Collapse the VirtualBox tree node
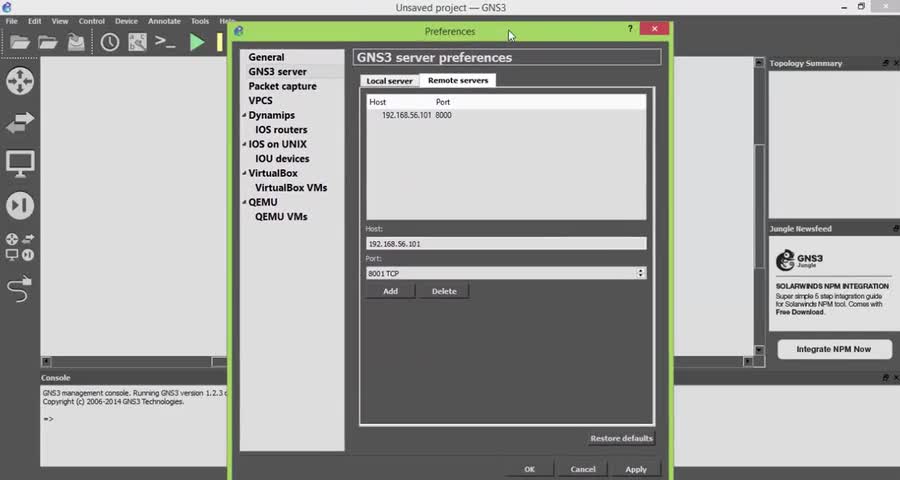 pyautogui.click(x=244, y=173)
